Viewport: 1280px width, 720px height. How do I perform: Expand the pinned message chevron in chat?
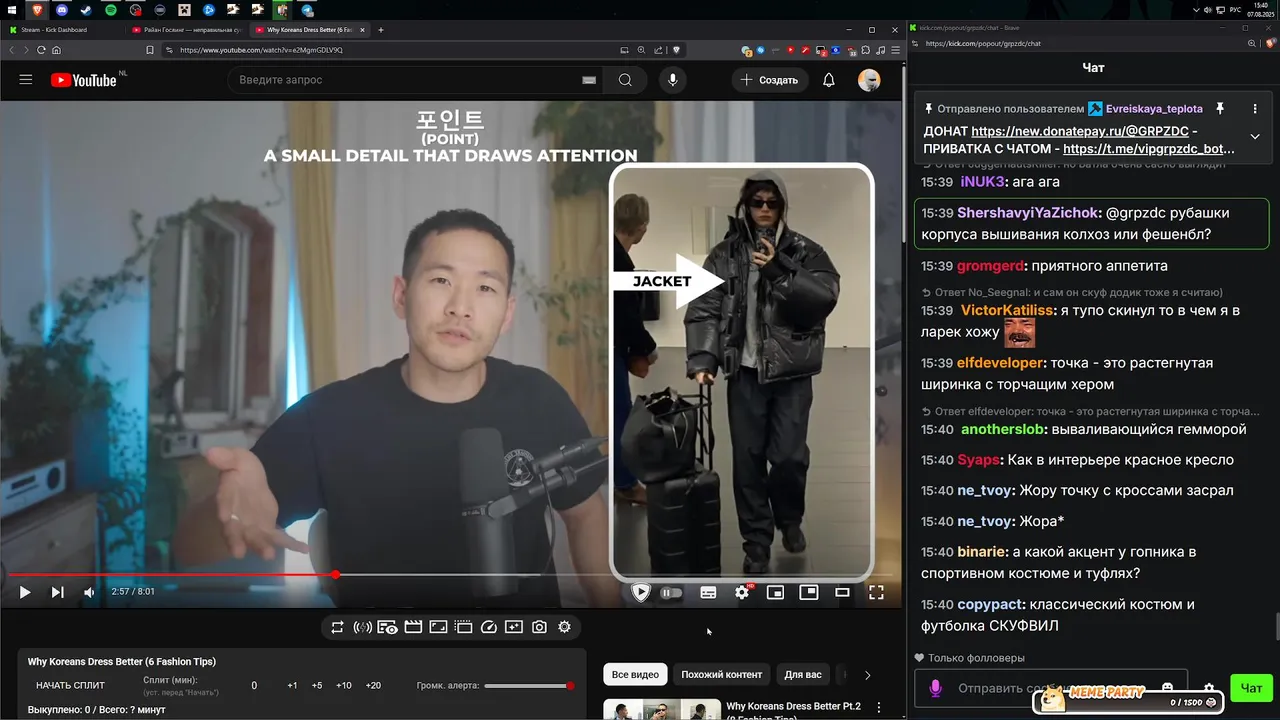(1255, 137)
